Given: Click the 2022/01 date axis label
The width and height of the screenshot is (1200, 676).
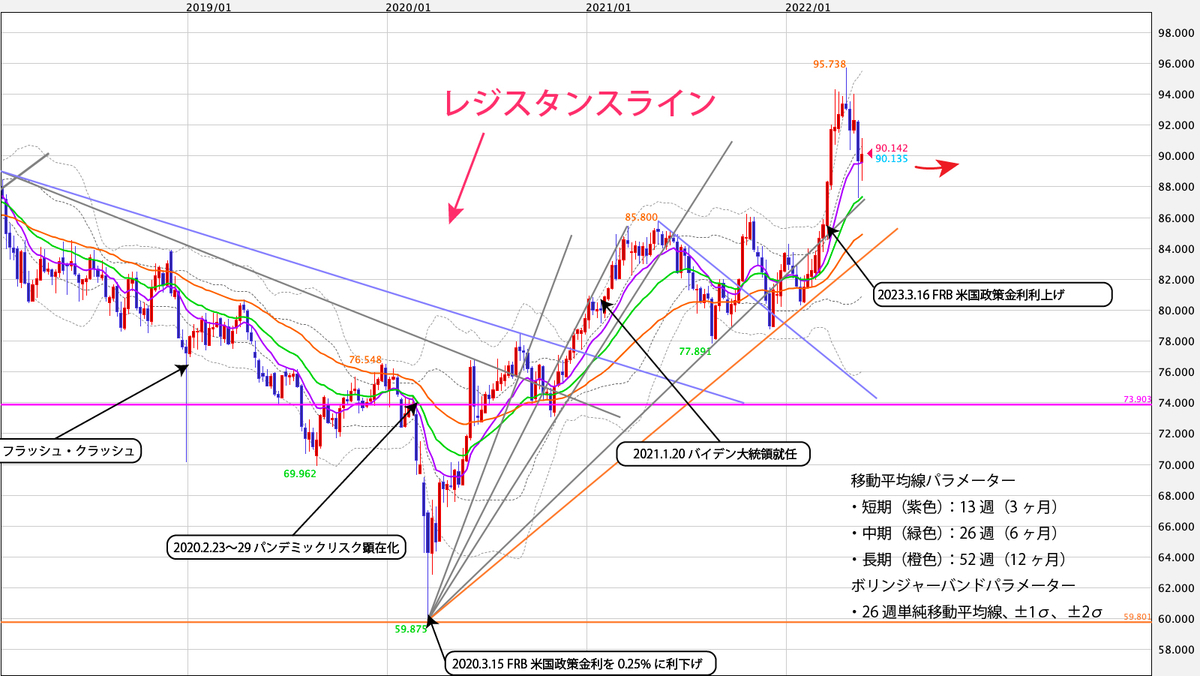Looking at the screenshot, I should [x=808, y=8].
